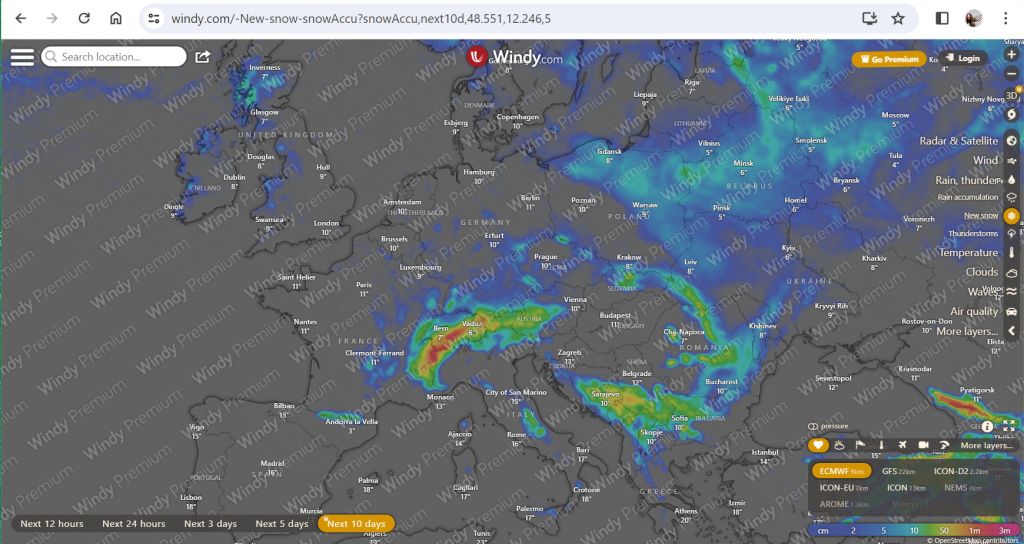Click the share map icon
The image size is (1024, 544).
(x=203, y=57)
